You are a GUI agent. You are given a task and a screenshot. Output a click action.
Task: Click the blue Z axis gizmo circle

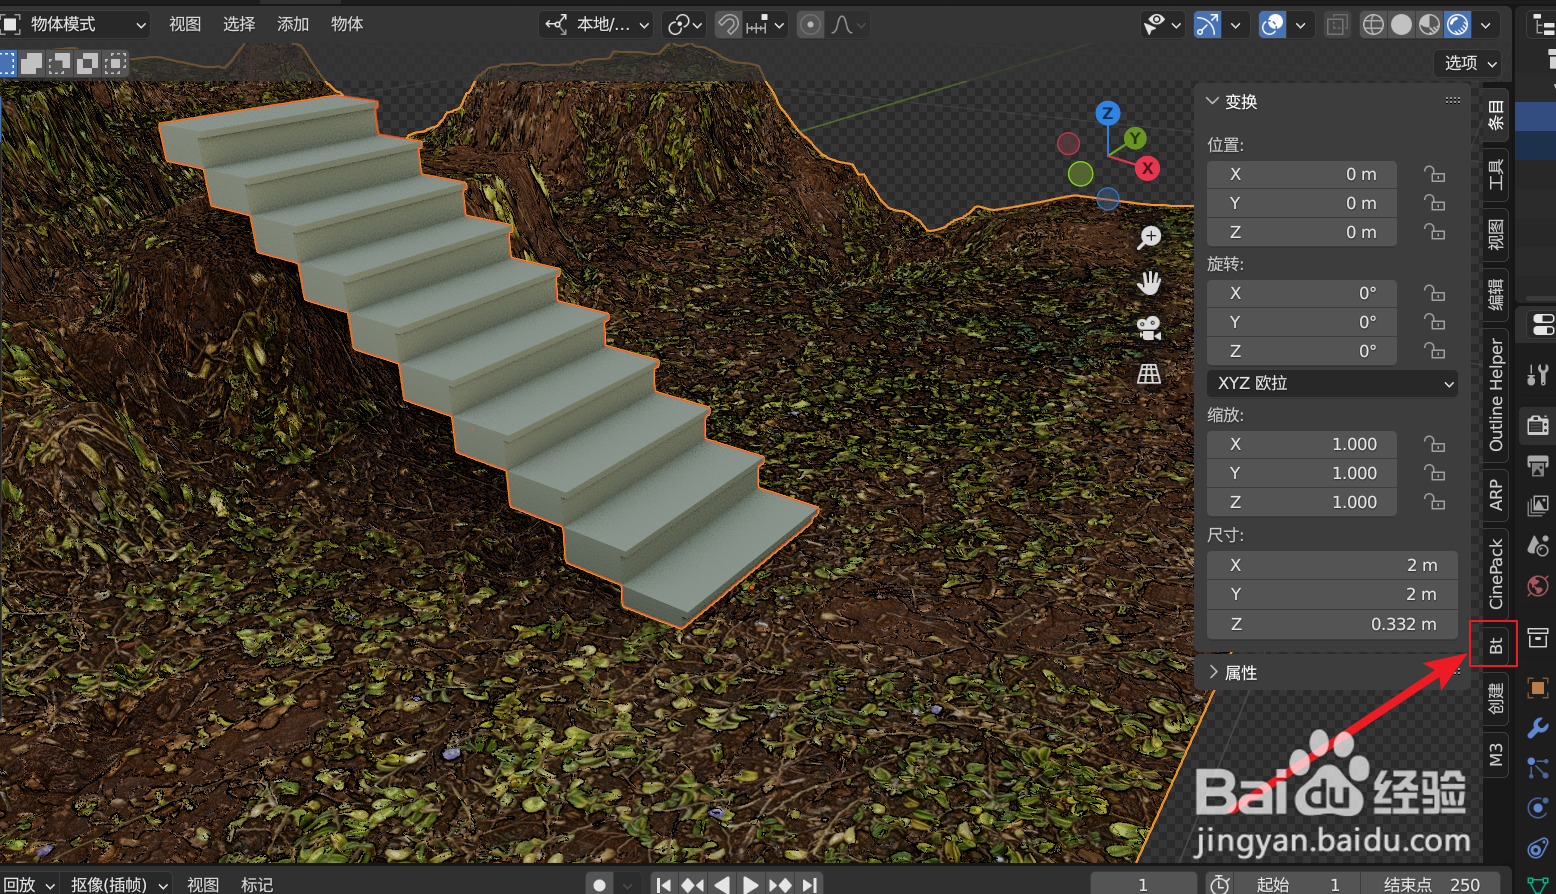click(x=1107, y=113)
